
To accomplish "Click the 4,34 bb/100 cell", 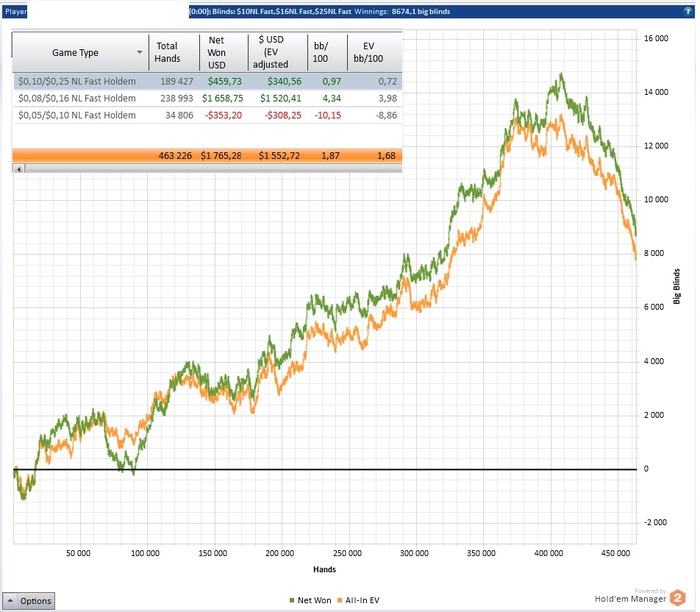I will [332, 98].
